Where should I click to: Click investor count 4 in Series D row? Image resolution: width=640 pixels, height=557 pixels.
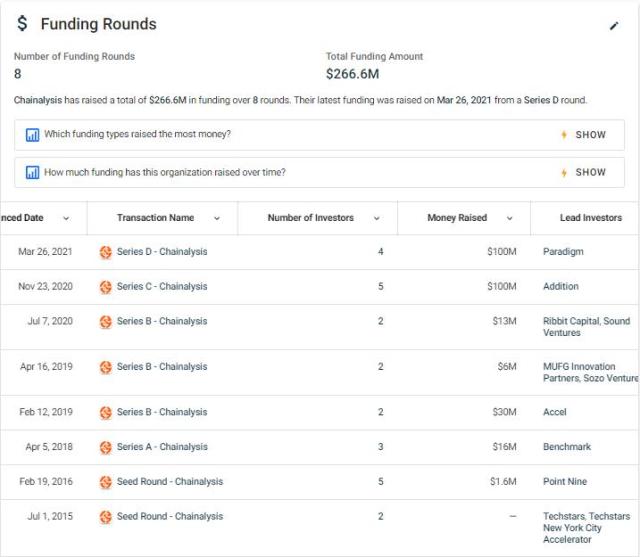click(x=380, y=252)
